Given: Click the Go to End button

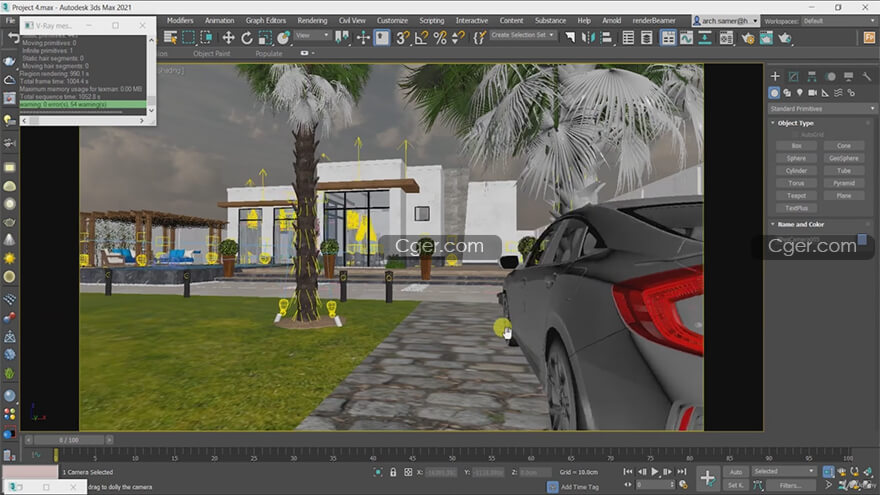Looking at the screenshot, I should pos(681,472).
